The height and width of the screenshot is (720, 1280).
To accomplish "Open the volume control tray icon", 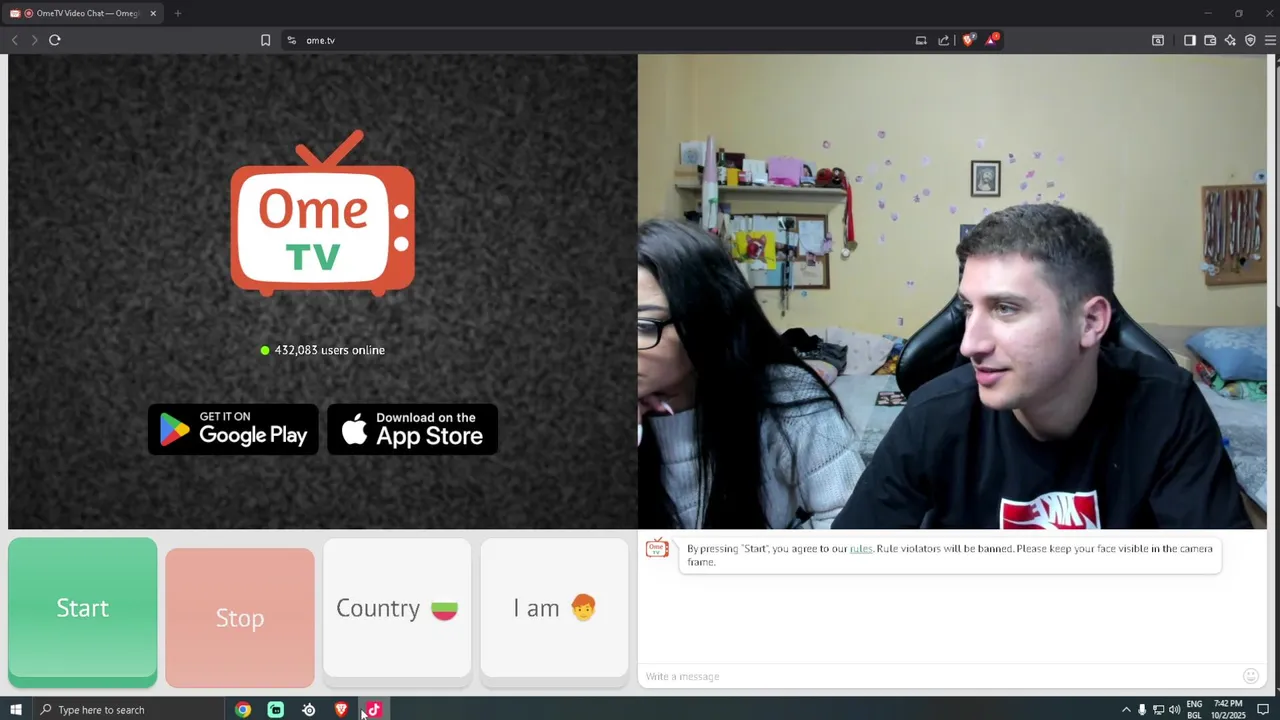I will [1174, 710].
